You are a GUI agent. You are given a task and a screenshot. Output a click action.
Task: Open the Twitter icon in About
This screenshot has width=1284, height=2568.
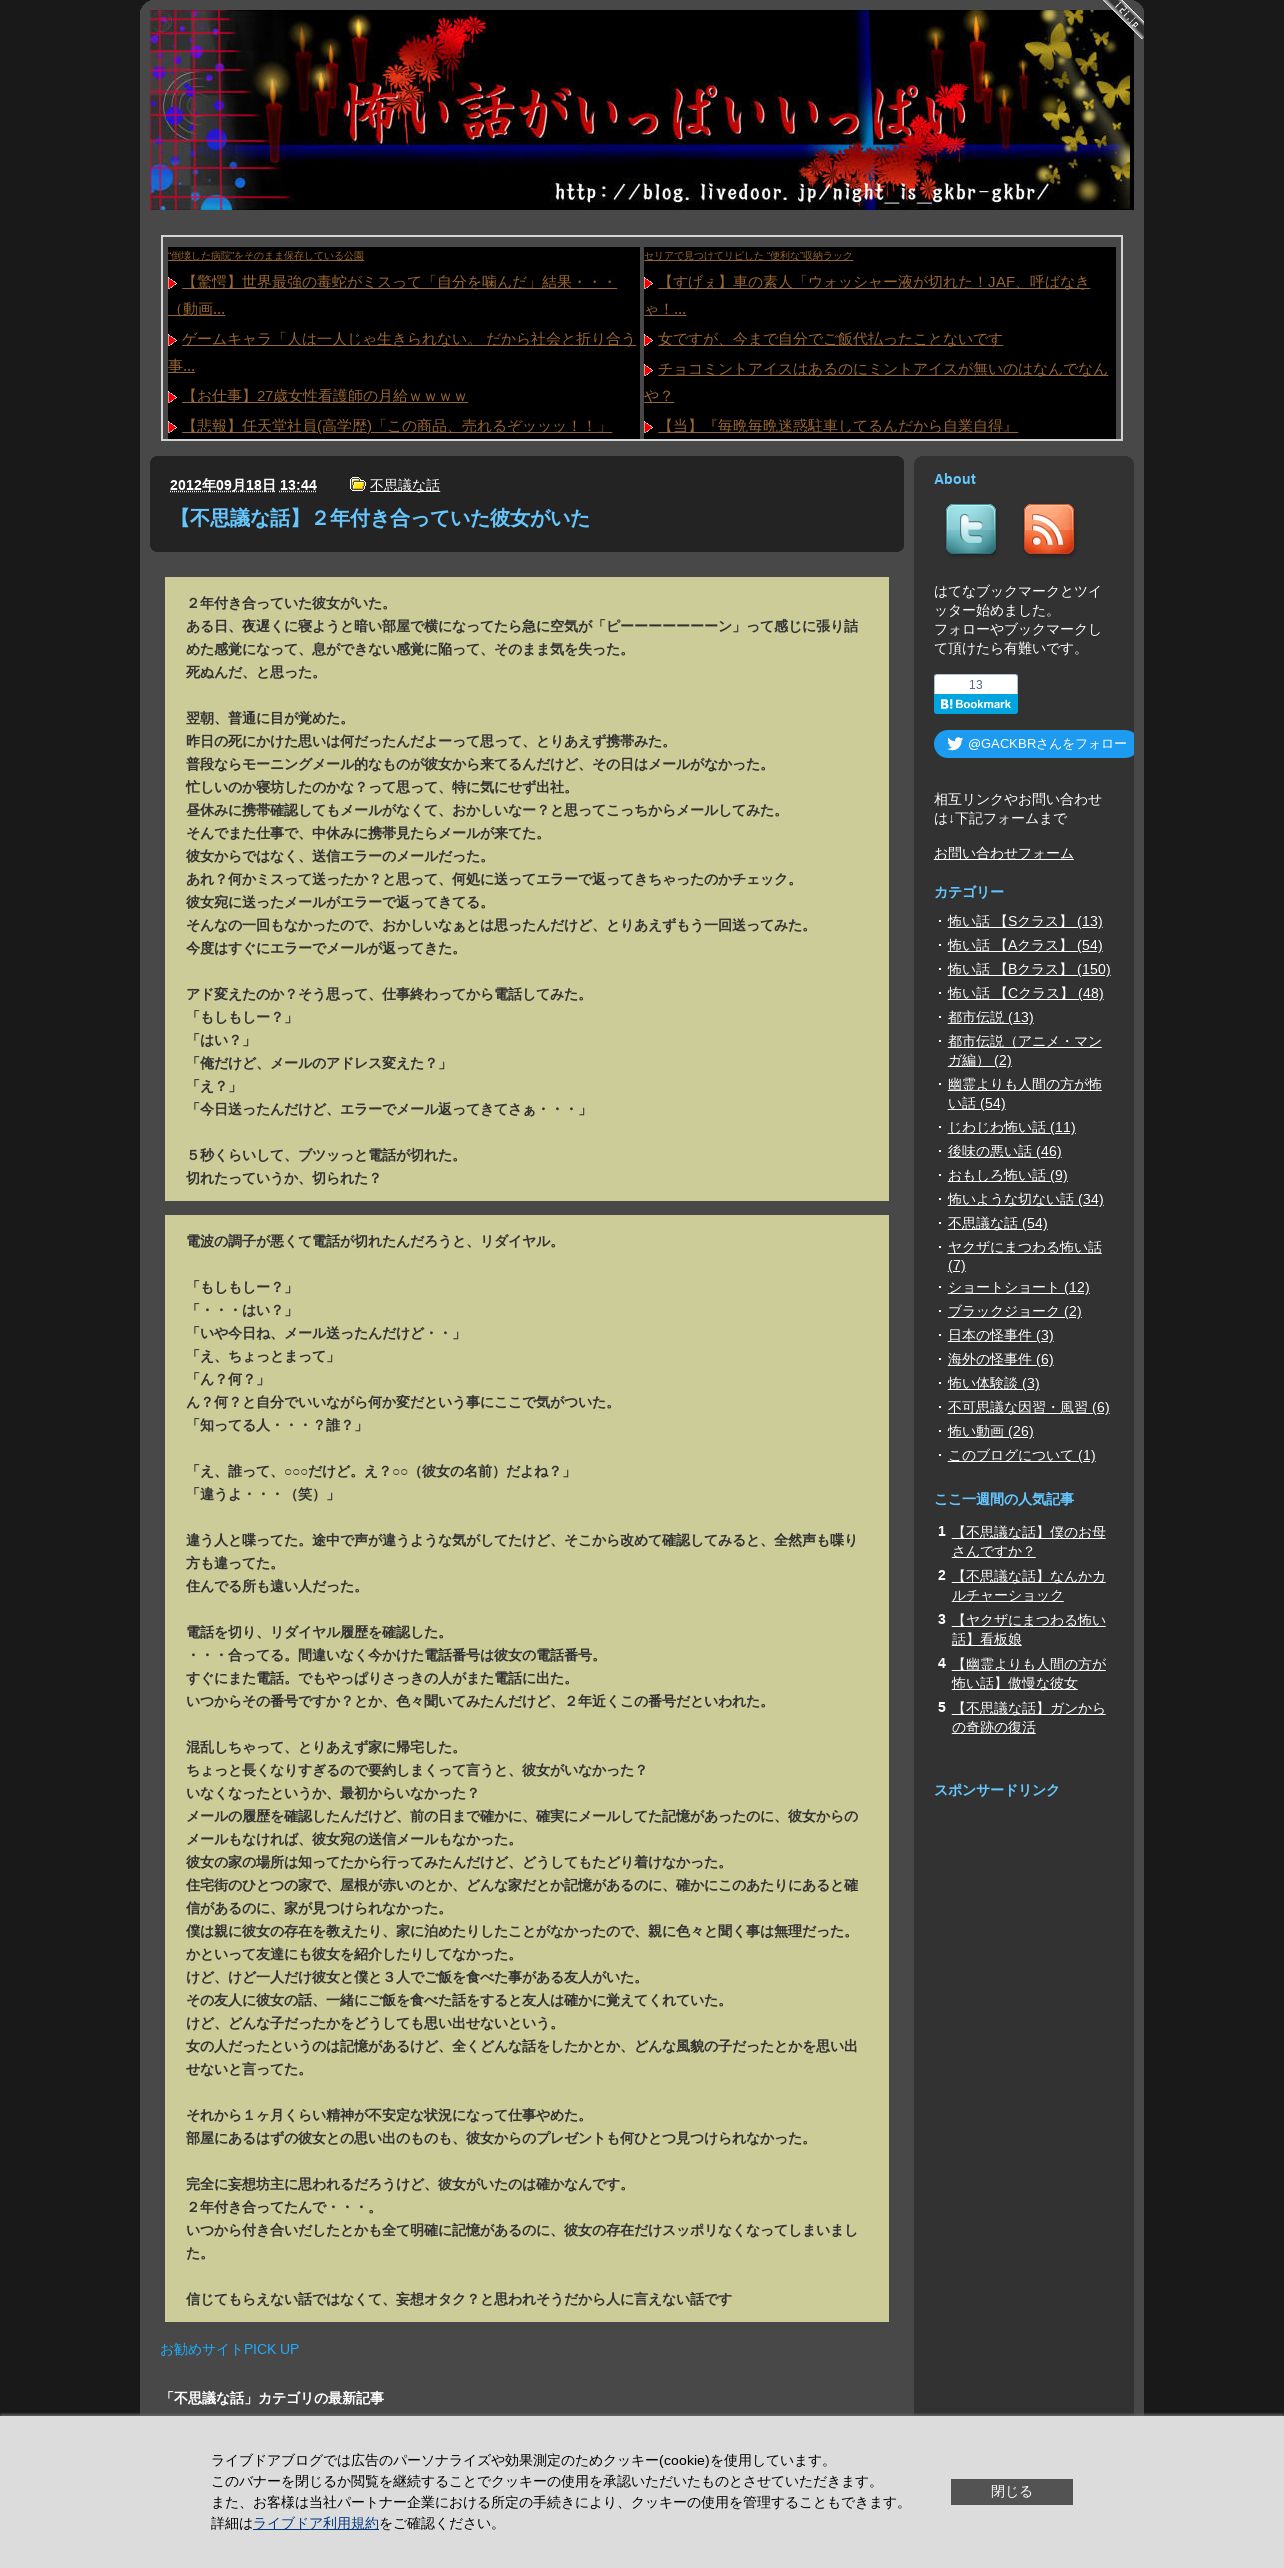971,529
